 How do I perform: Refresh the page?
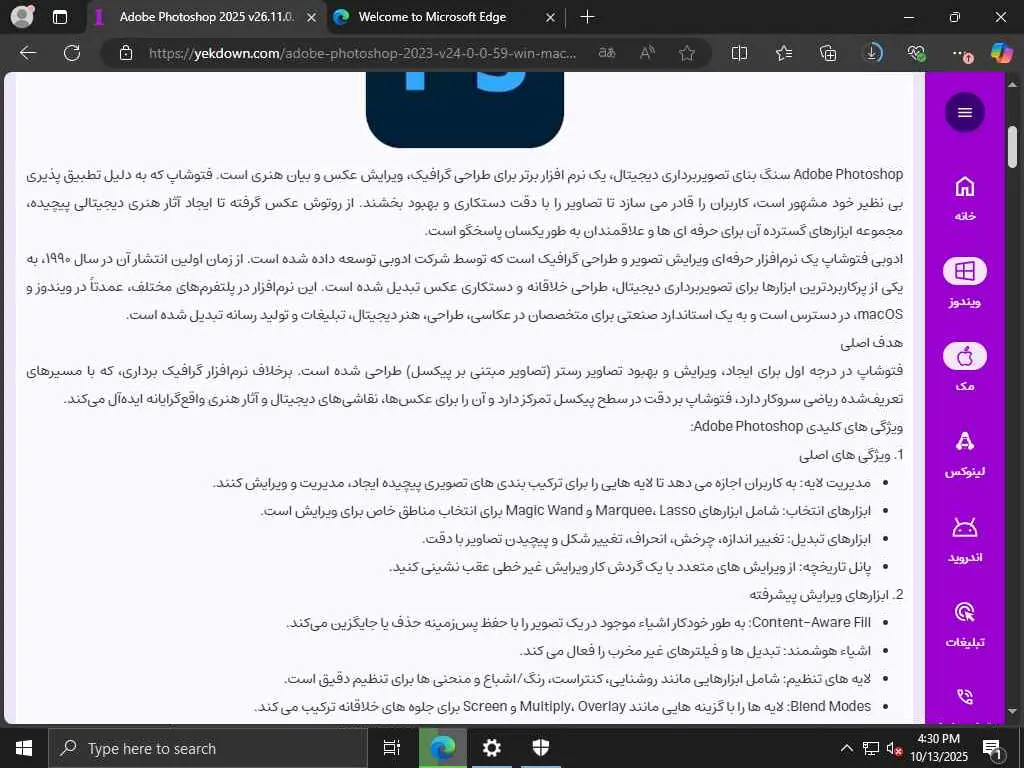tap(72, 53)
